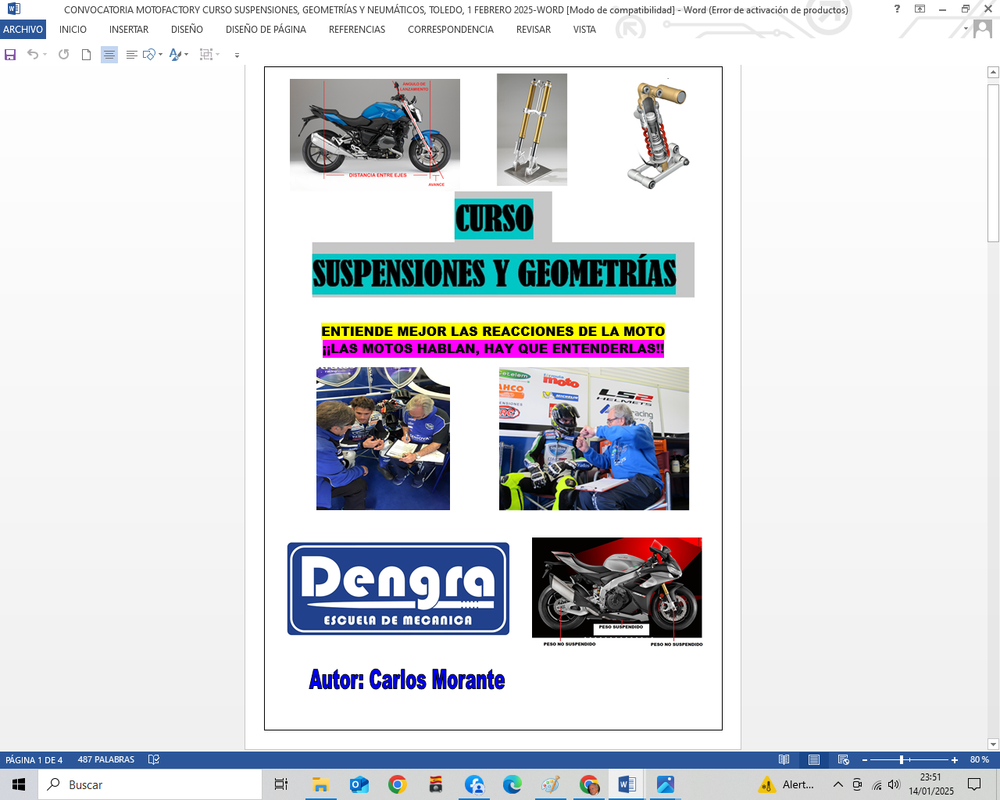The width and height of the screenshot is (1000, 800).
Task: Click the text styles brush icon
Action: [175, 55]
